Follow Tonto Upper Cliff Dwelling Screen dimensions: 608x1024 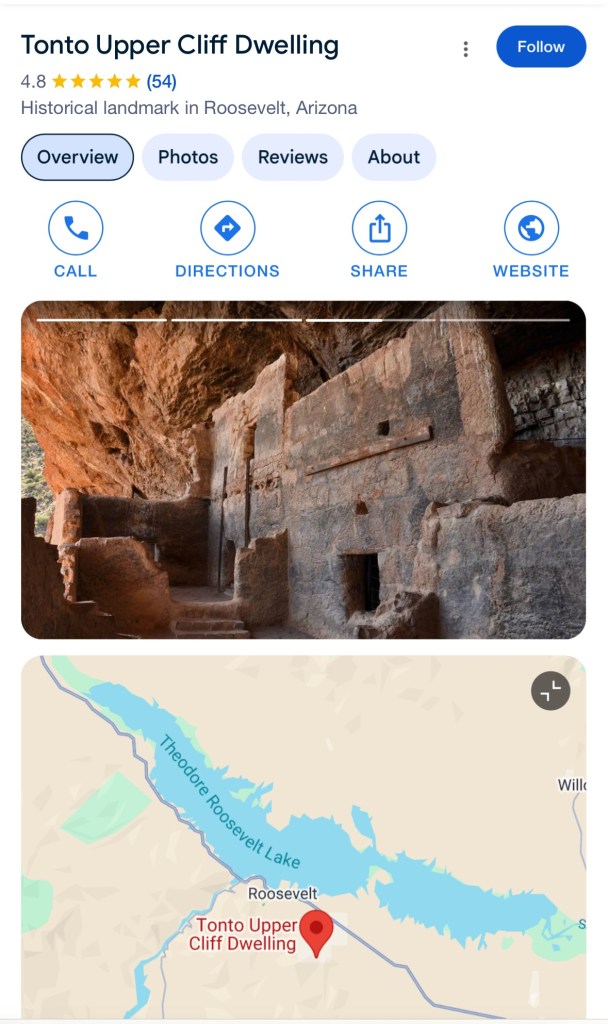click(541, 46)
